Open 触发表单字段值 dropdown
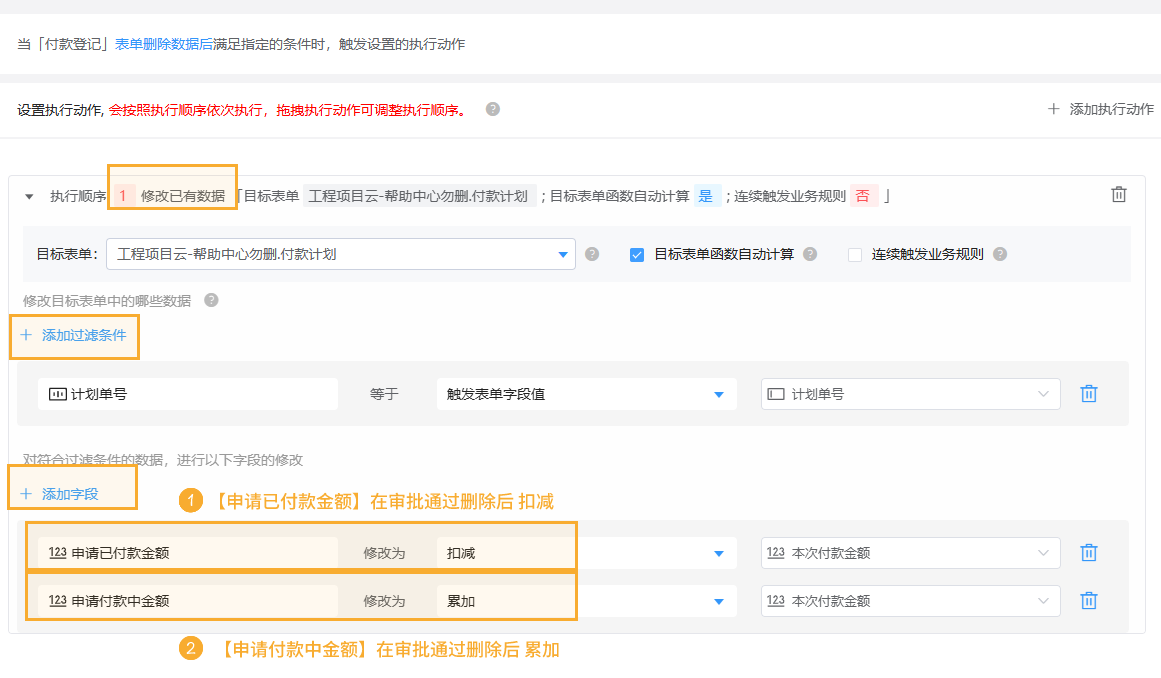This screenshot has height=678, width=1161. 586,394
